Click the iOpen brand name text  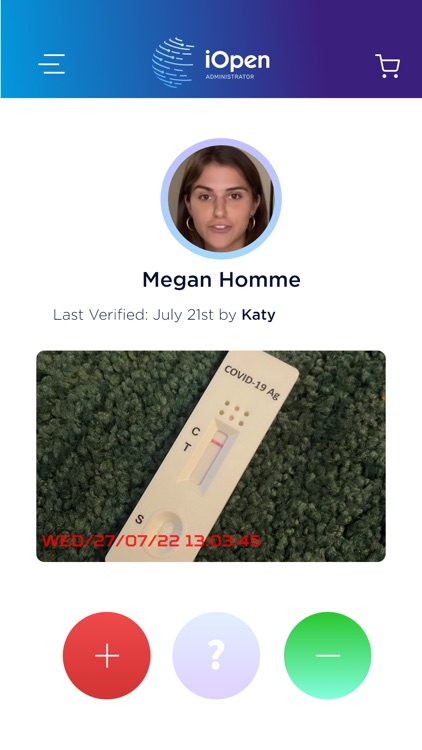click(x=237, y=61)
